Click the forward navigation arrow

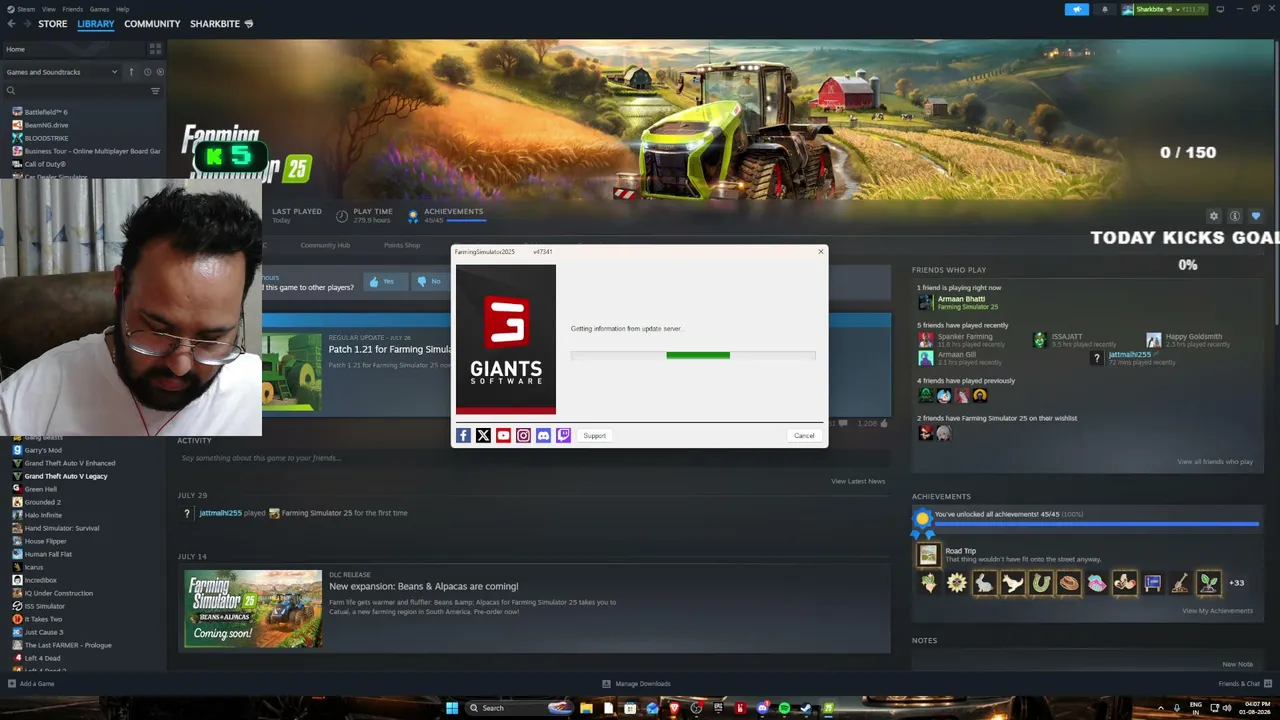[26, 24]
